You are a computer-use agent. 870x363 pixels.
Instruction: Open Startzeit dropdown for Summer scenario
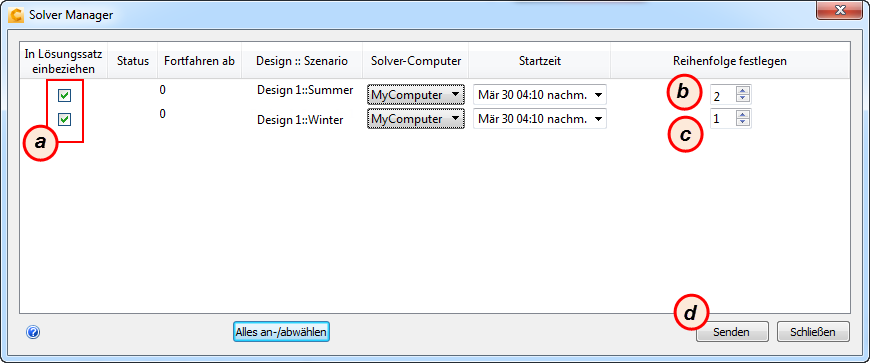coord(540,95)
